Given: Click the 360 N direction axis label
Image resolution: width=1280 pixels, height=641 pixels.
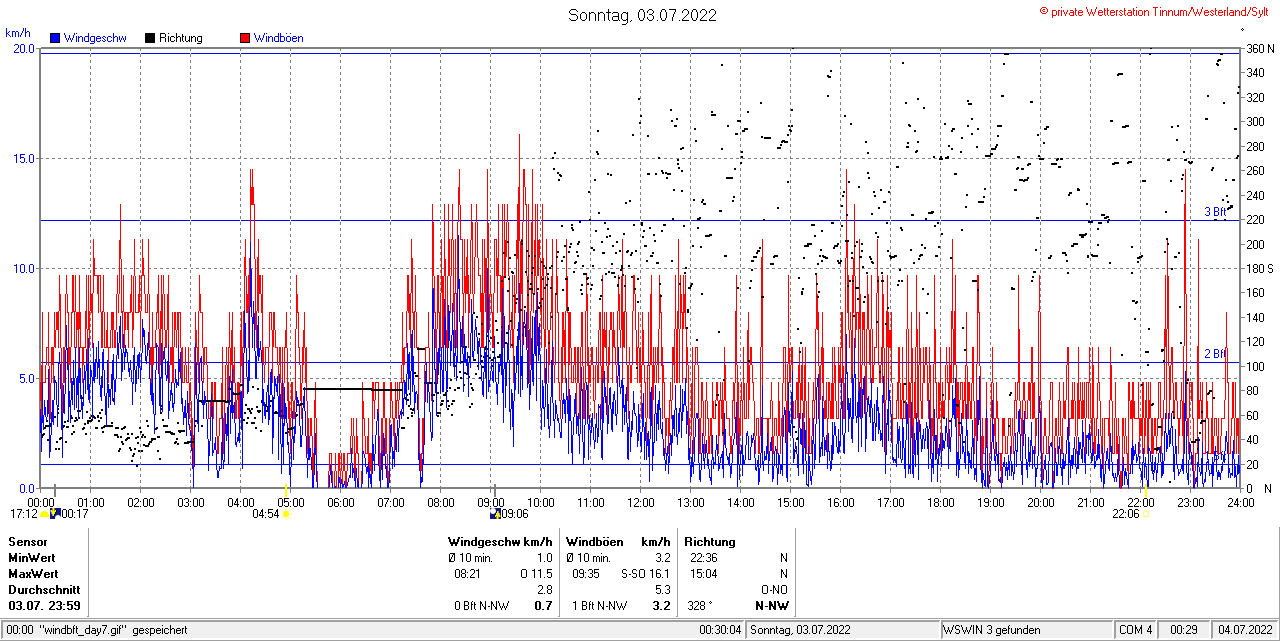Looking at the screenshot, I should (x=1259, y=48).
